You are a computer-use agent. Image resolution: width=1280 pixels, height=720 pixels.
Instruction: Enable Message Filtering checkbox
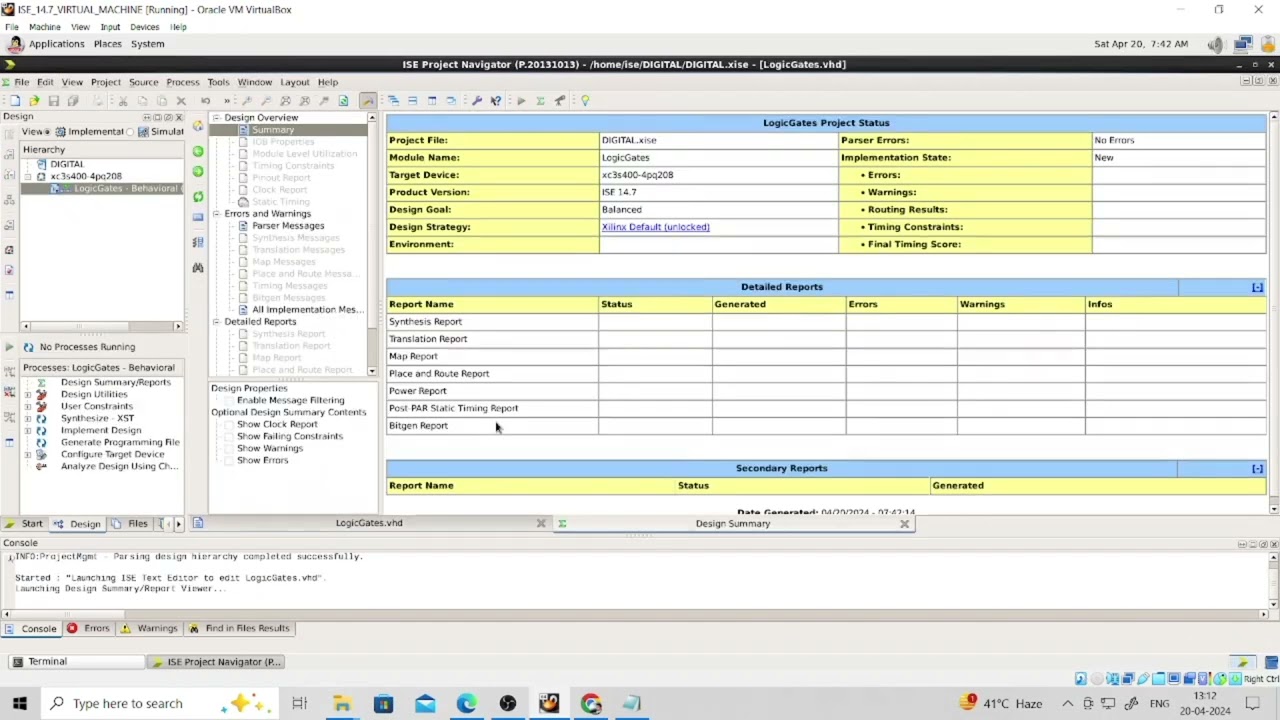pos(229,400)
